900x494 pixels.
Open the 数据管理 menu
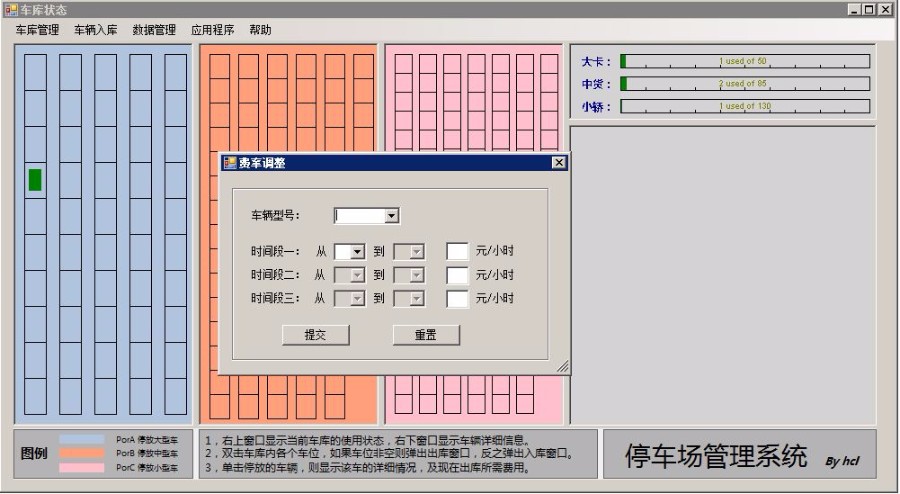point(154,30)
